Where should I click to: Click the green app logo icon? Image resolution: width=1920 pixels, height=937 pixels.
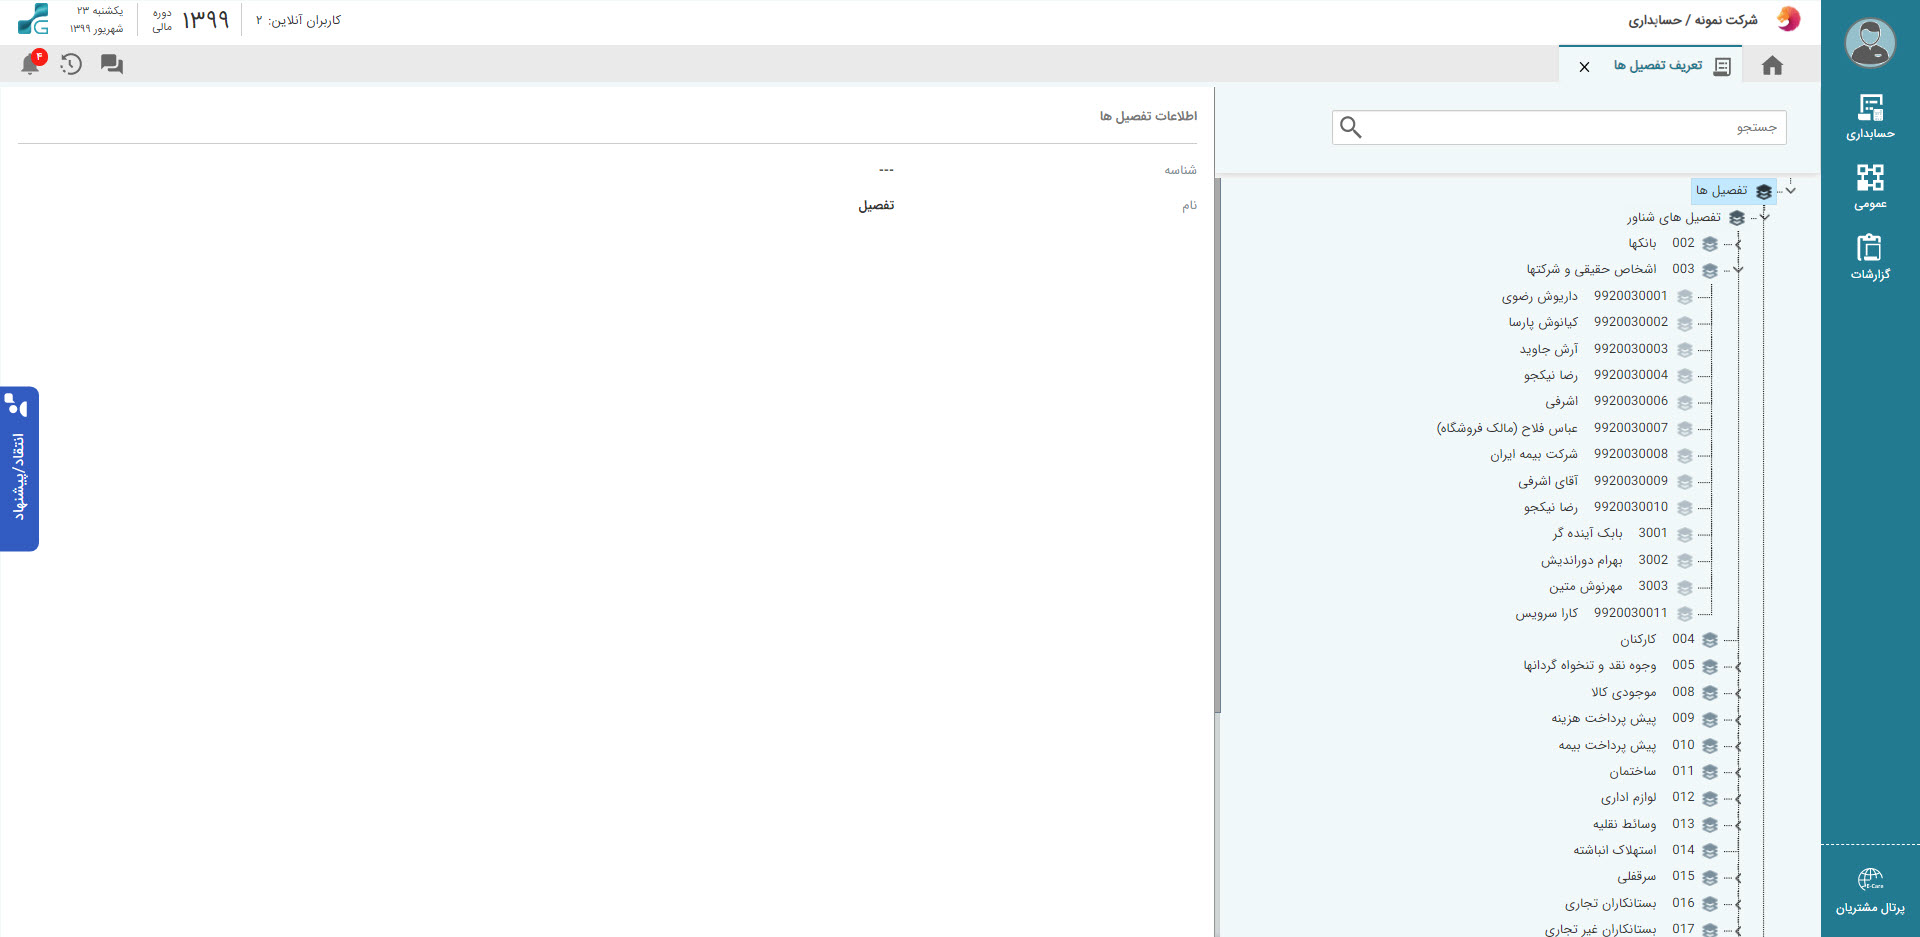point(33,19)
